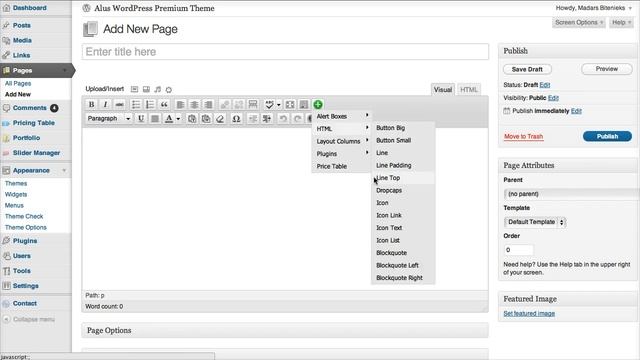Edit the draft status link
This screenshot has width=640, height=360.
[545, 85]
